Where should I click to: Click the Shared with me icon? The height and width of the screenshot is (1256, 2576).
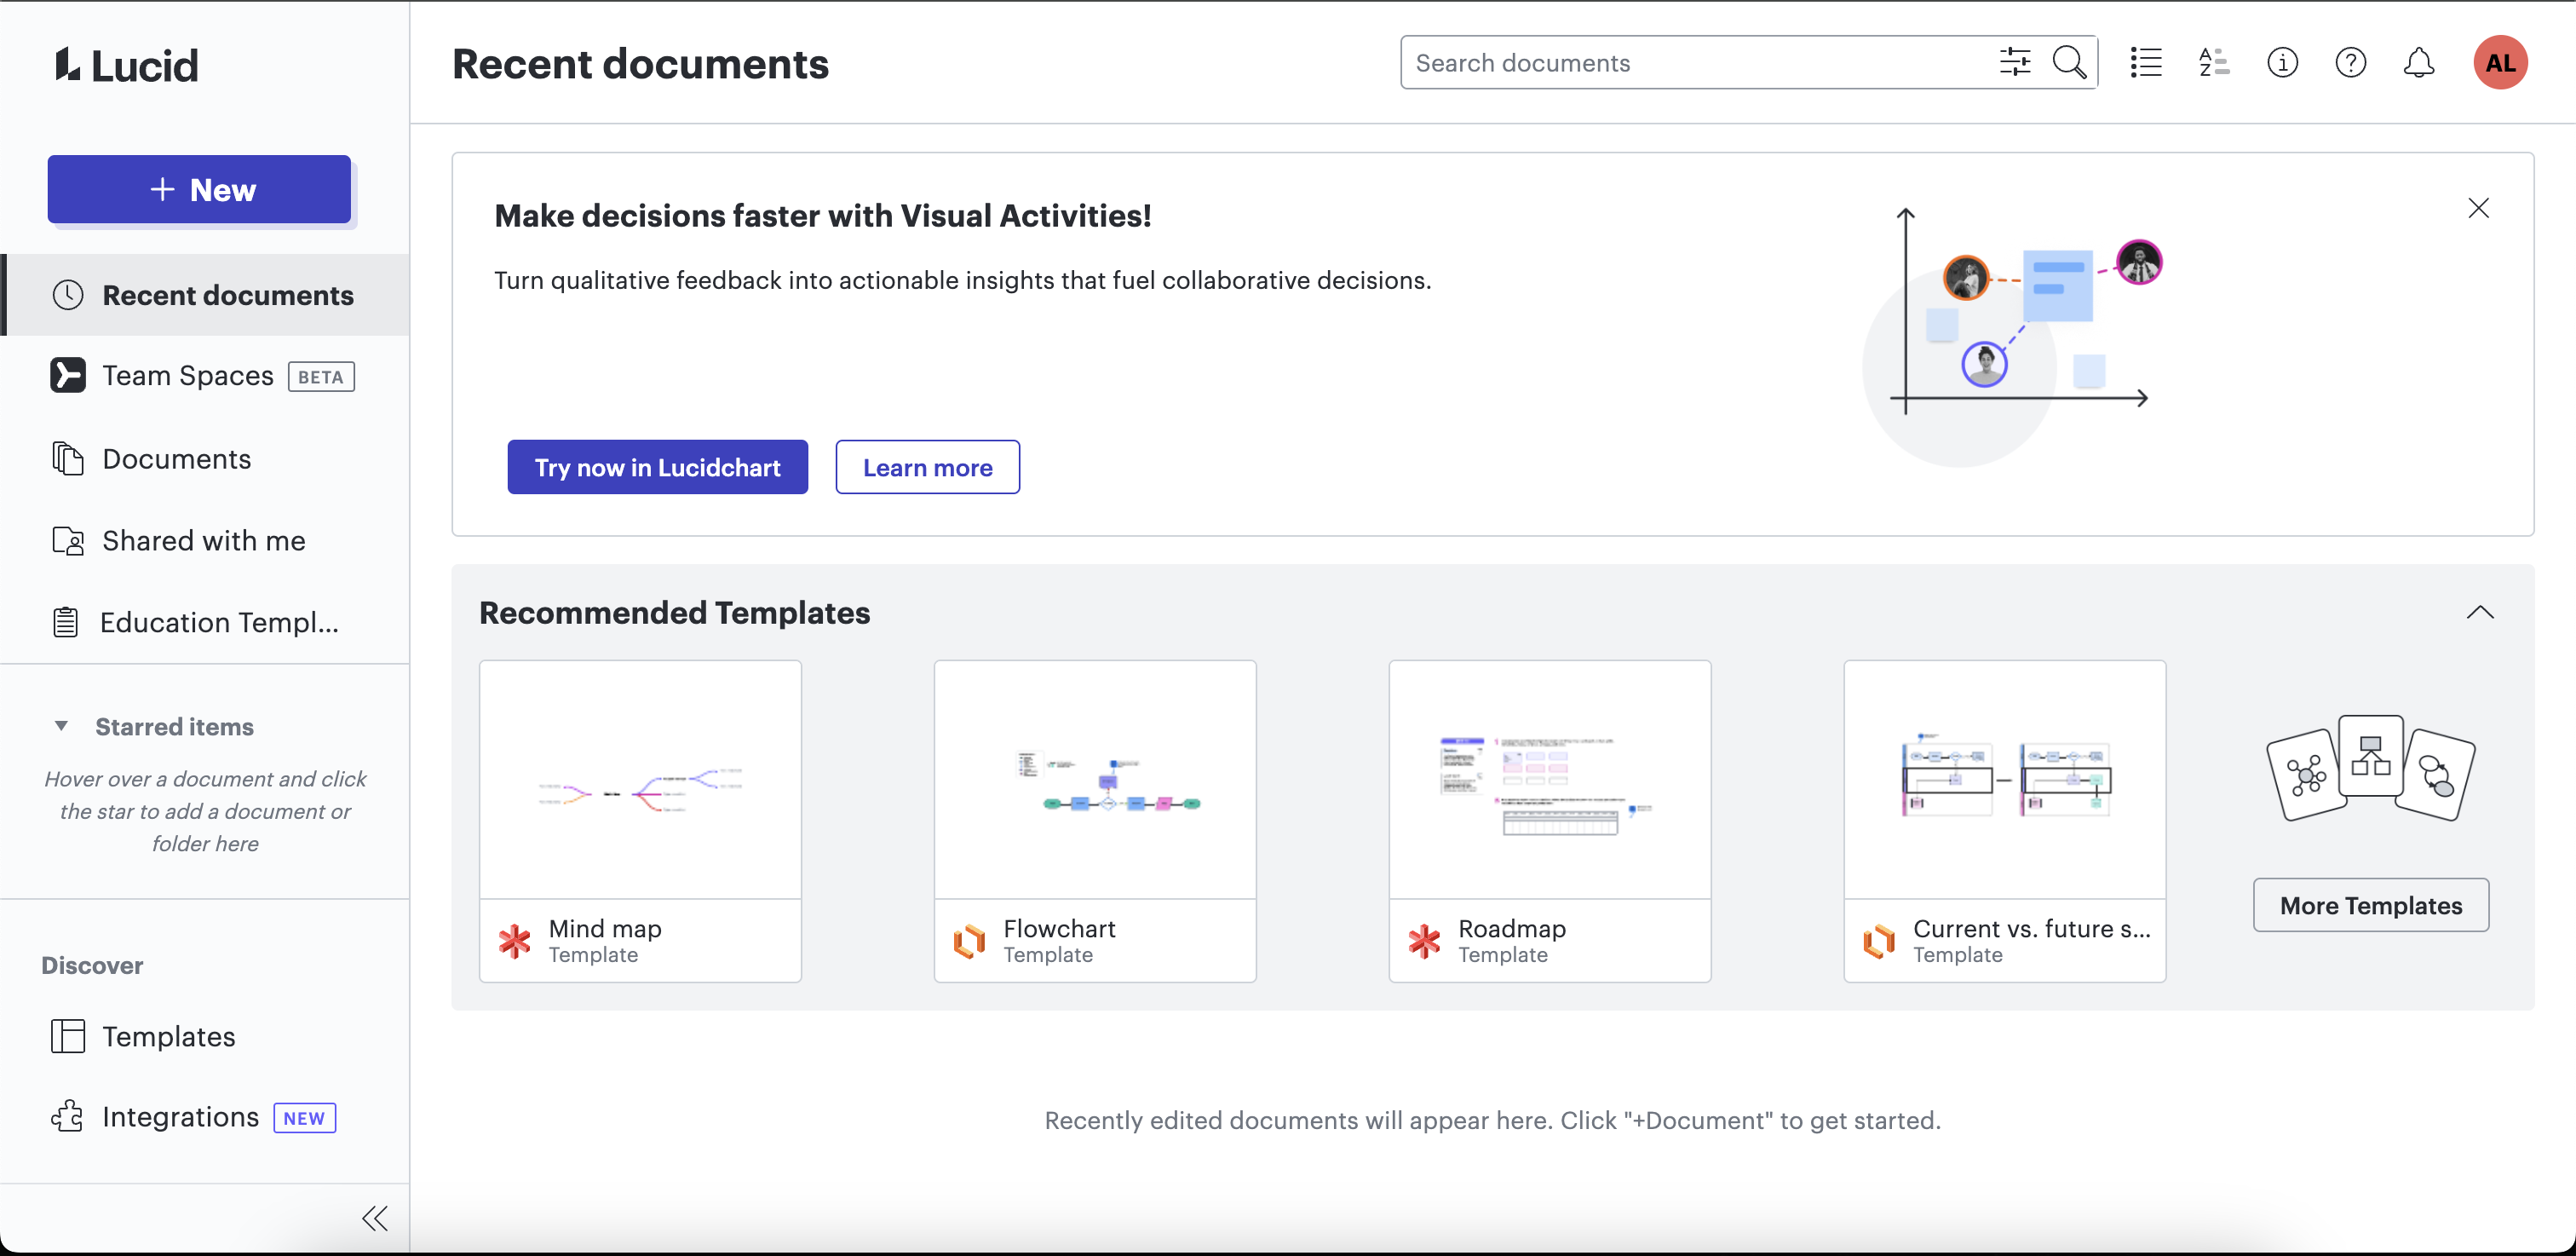click(x=67, y=540)
